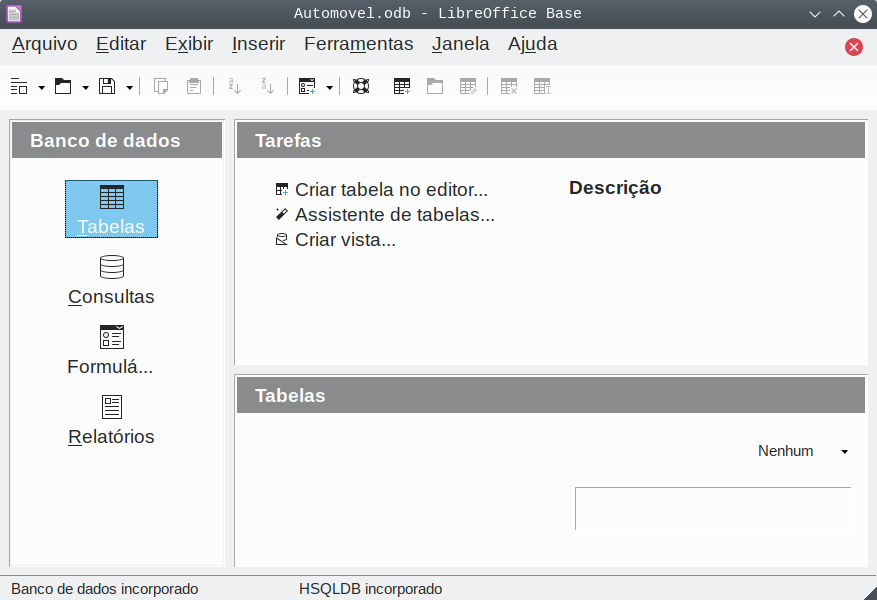Image resolution: width=877 pixels, height=600 pixels.
Task: Open the Ferramentas menu
Action: pyautogui.click(x=359, y=44)
